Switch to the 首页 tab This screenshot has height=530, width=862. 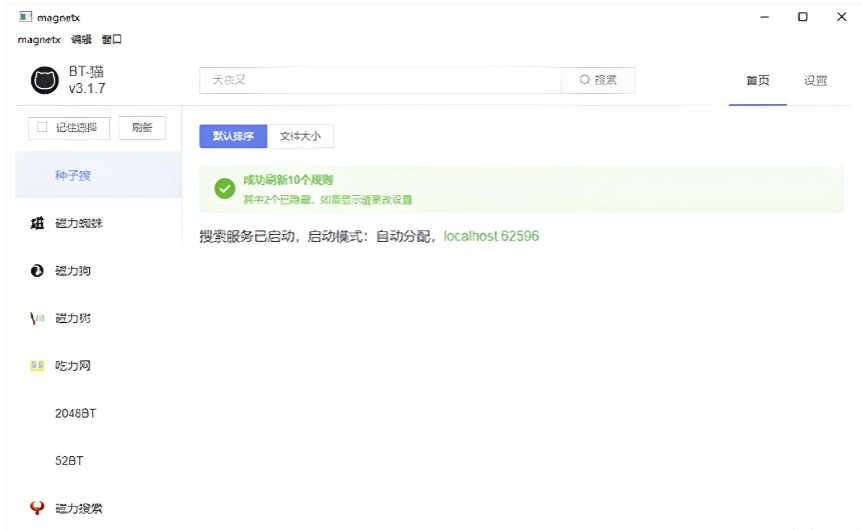pos(758,80)
